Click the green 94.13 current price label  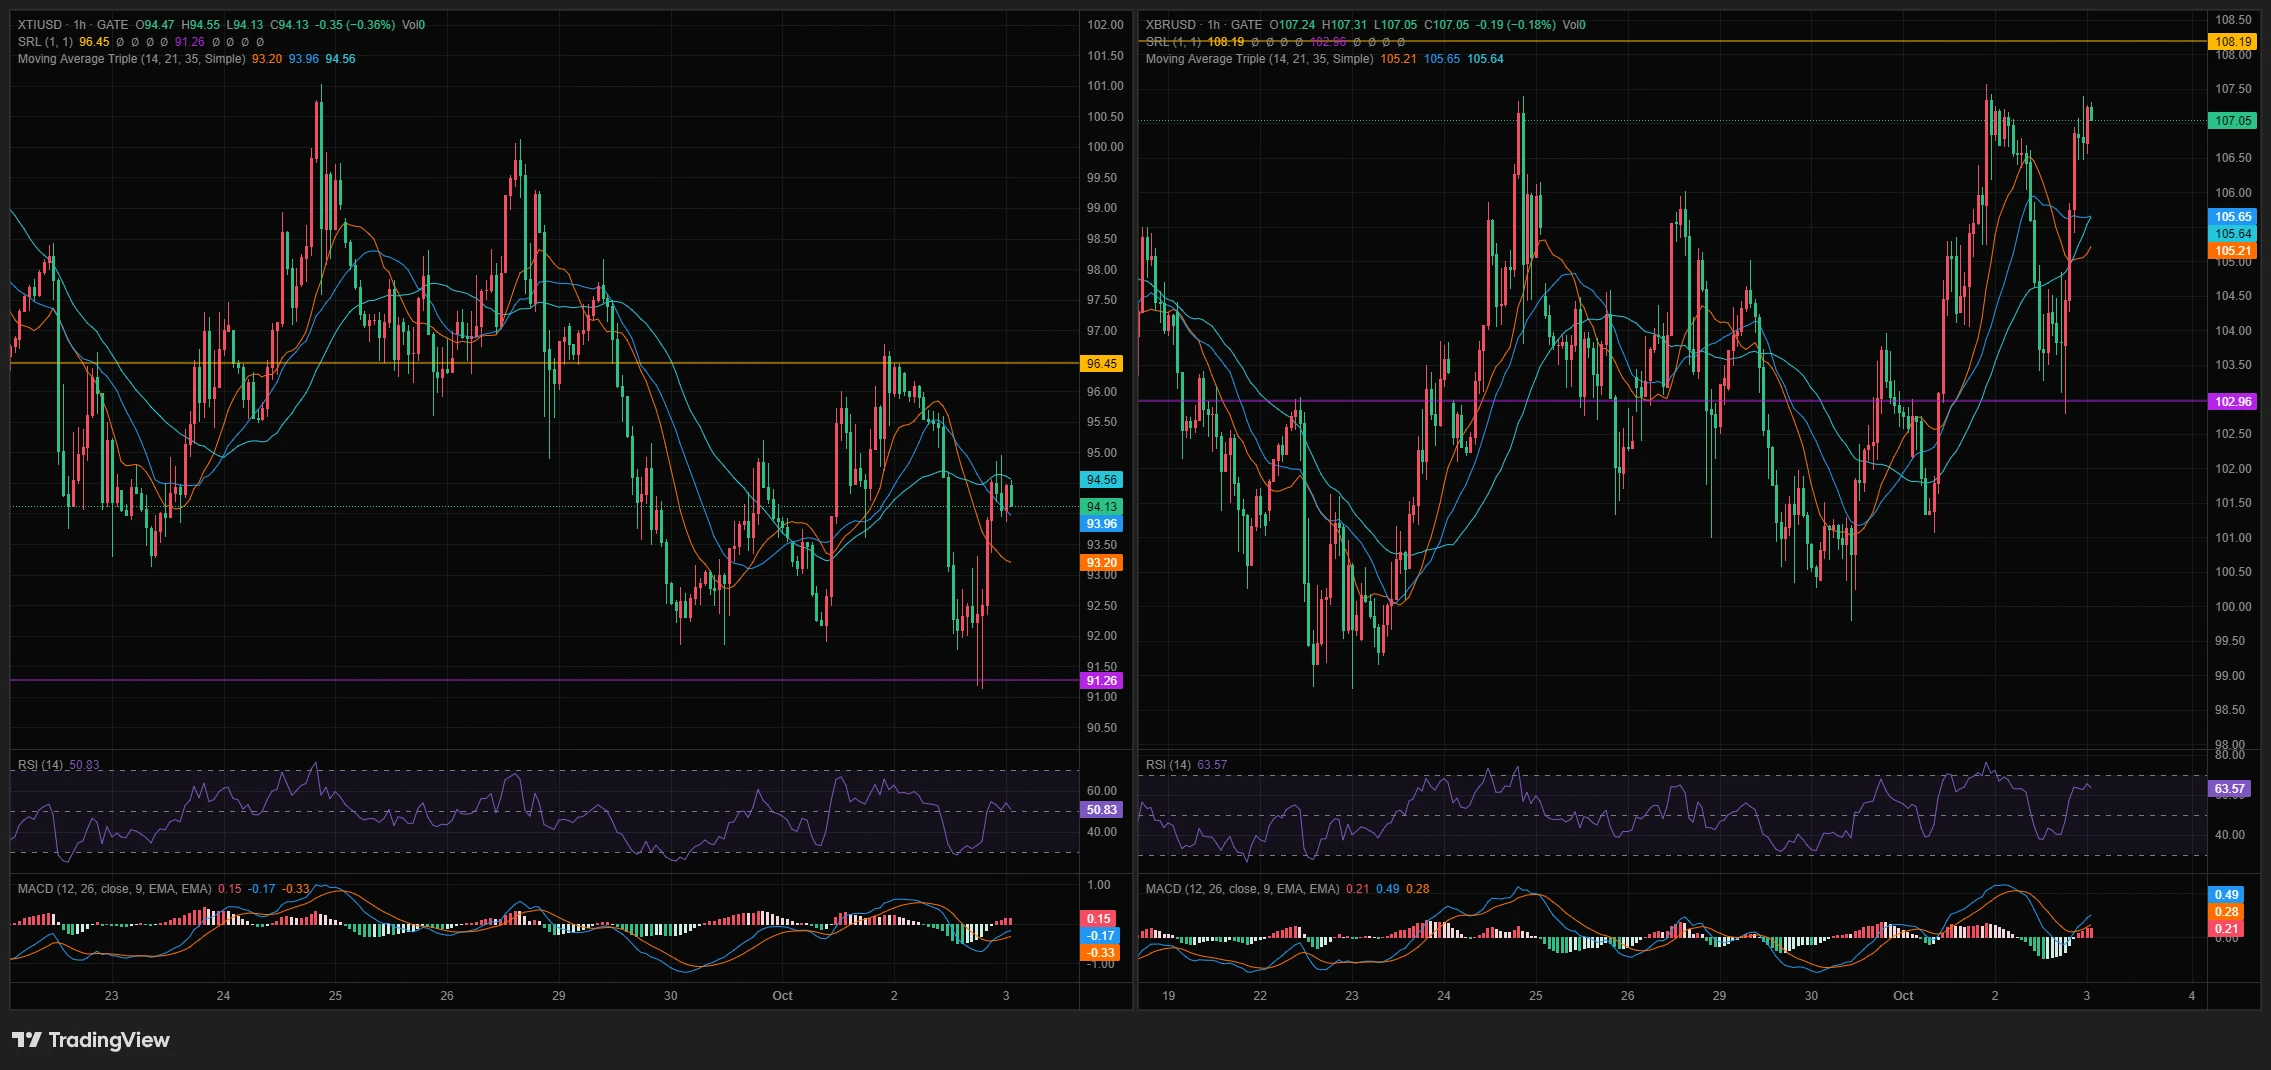click(1102, 507)
